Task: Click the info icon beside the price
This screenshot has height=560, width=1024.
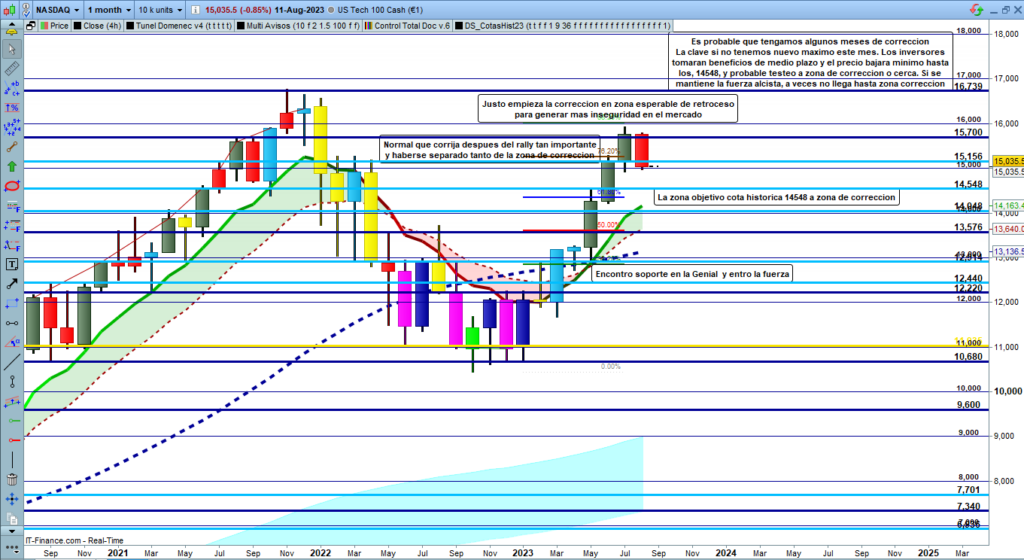Action: point(194,9)
